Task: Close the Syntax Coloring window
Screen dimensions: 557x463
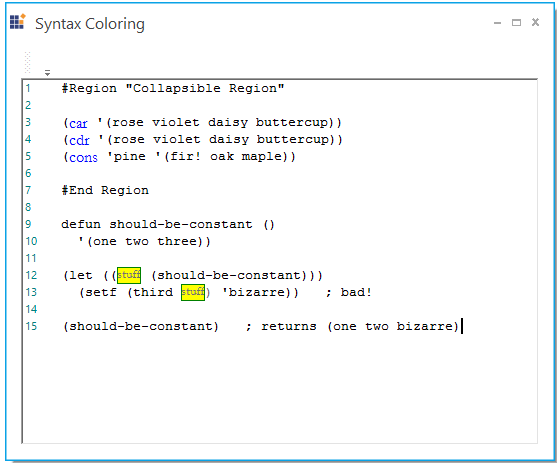Action: 535,22
